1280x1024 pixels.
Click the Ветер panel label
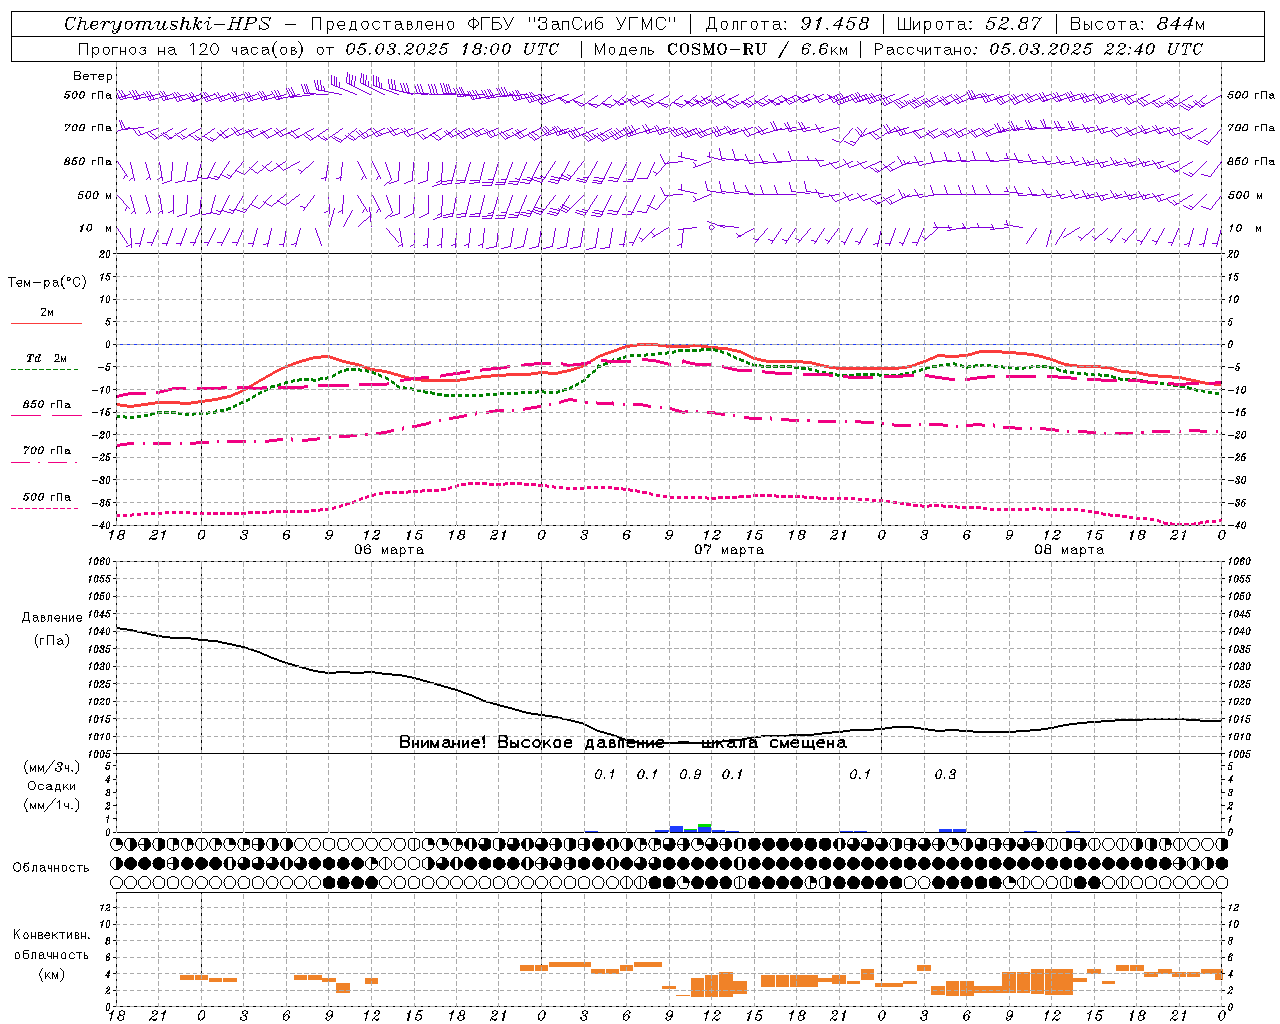[92, 76]
